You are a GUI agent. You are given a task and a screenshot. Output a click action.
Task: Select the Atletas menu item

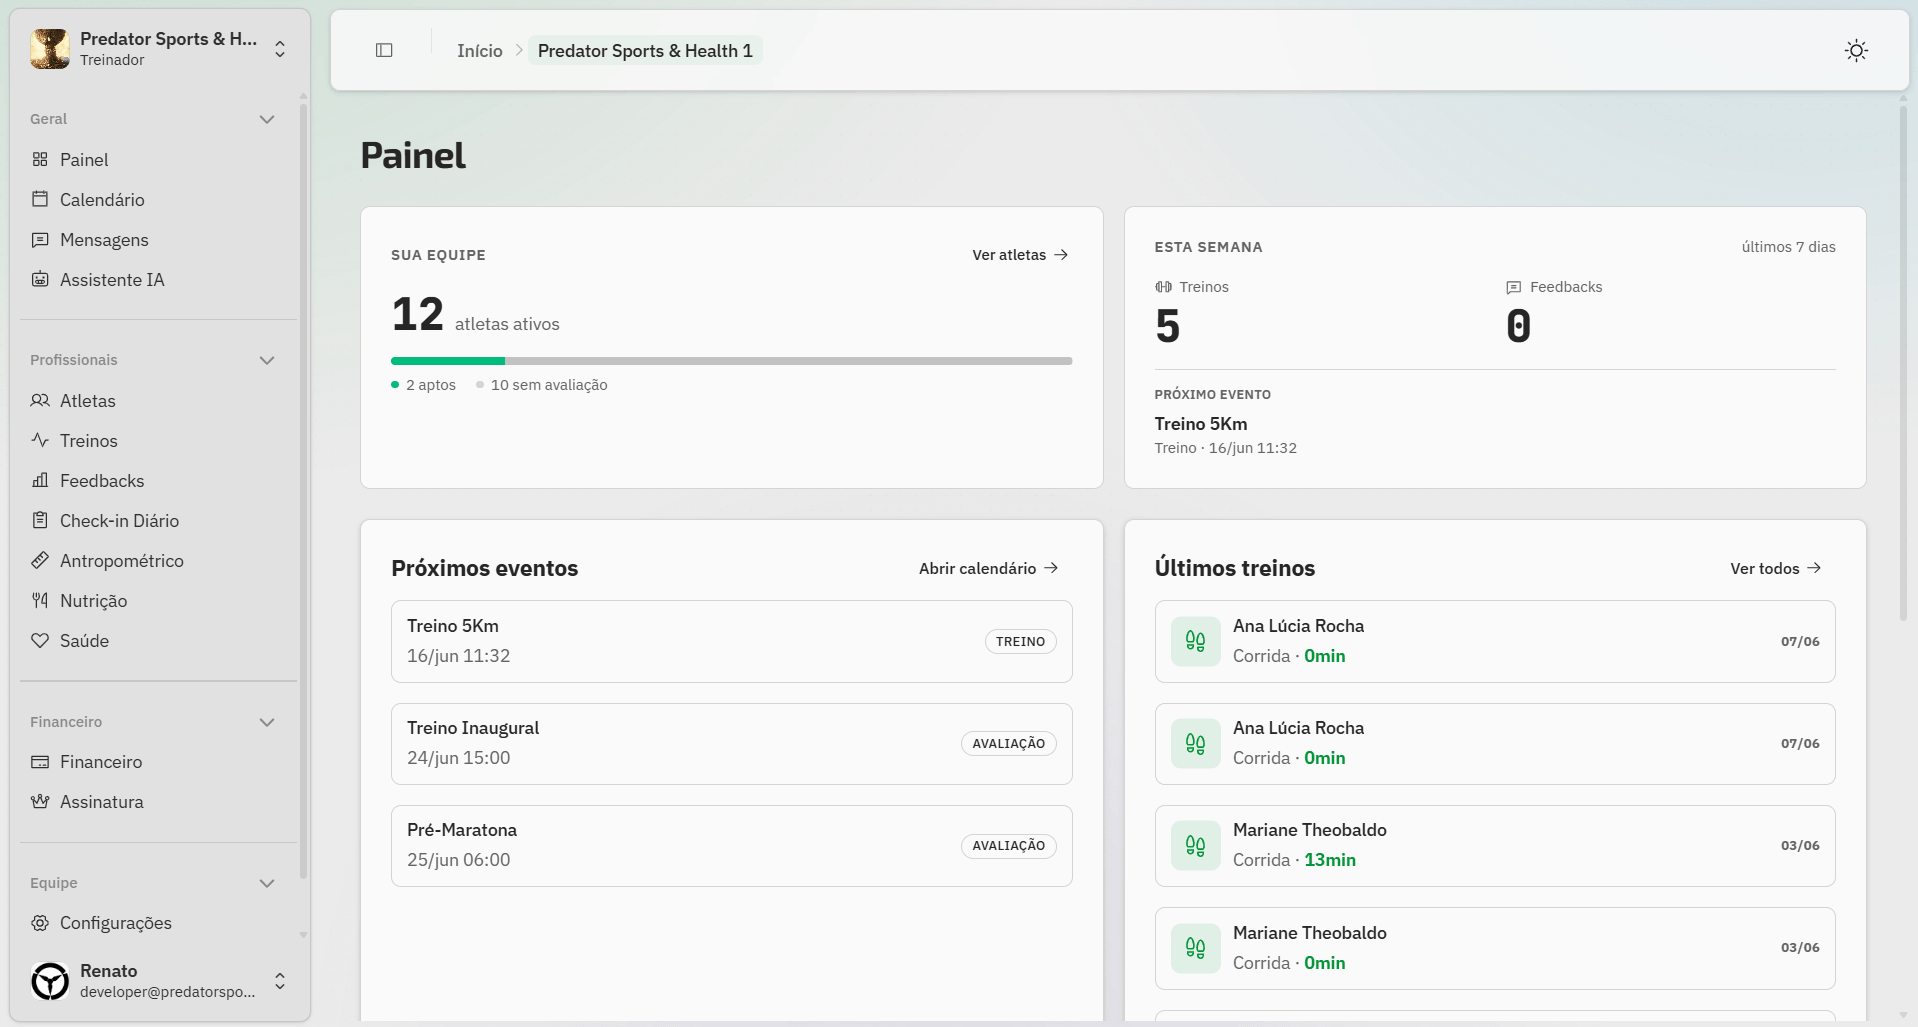pyautogui.click(x=158, y=400)
